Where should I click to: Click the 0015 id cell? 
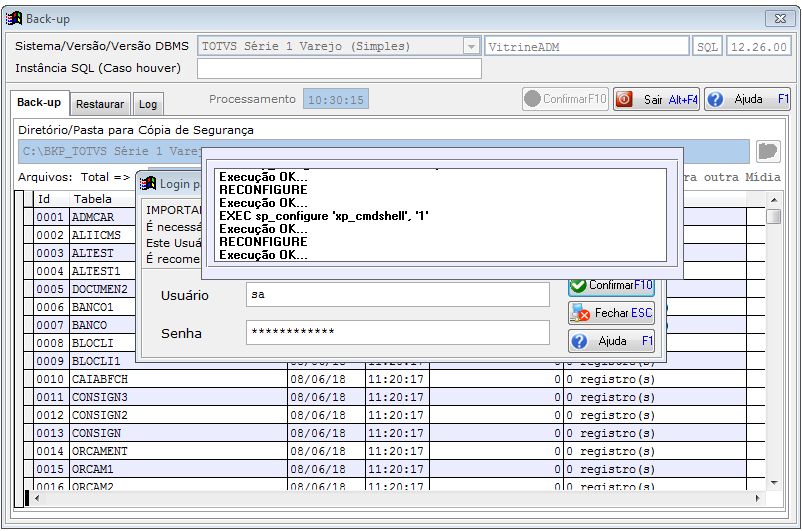[x=50, y=469]
